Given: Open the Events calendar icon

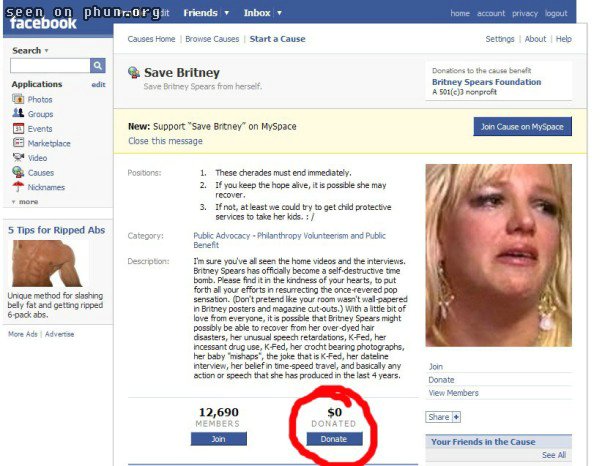Looking at the screenshot, I should (18, 128).
